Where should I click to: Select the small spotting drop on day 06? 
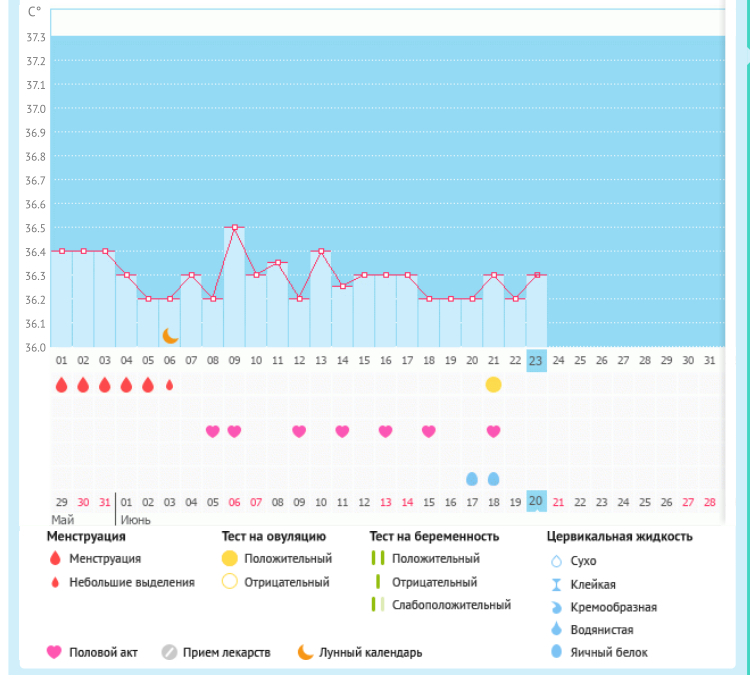(169, 385)
